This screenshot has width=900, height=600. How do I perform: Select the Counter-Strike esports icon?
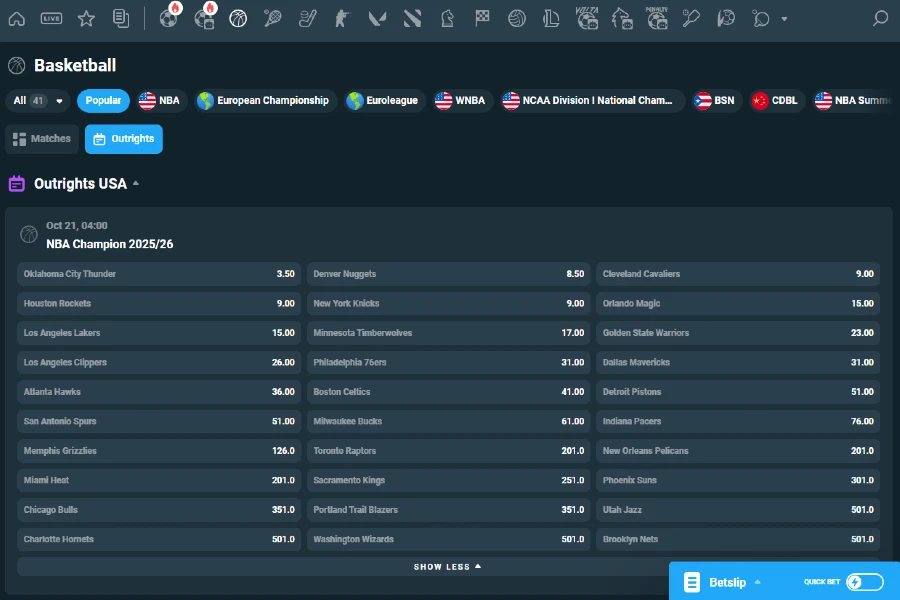point(342,18)
